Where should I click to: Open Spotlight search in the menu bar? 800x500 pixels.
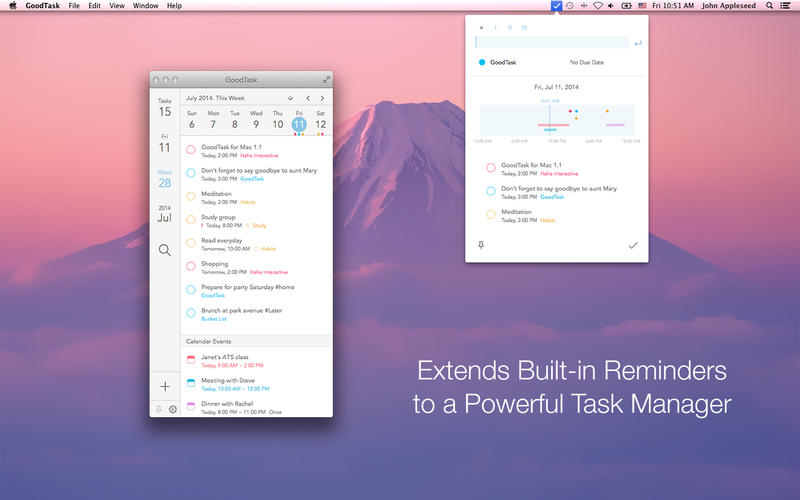click(769, 6)
